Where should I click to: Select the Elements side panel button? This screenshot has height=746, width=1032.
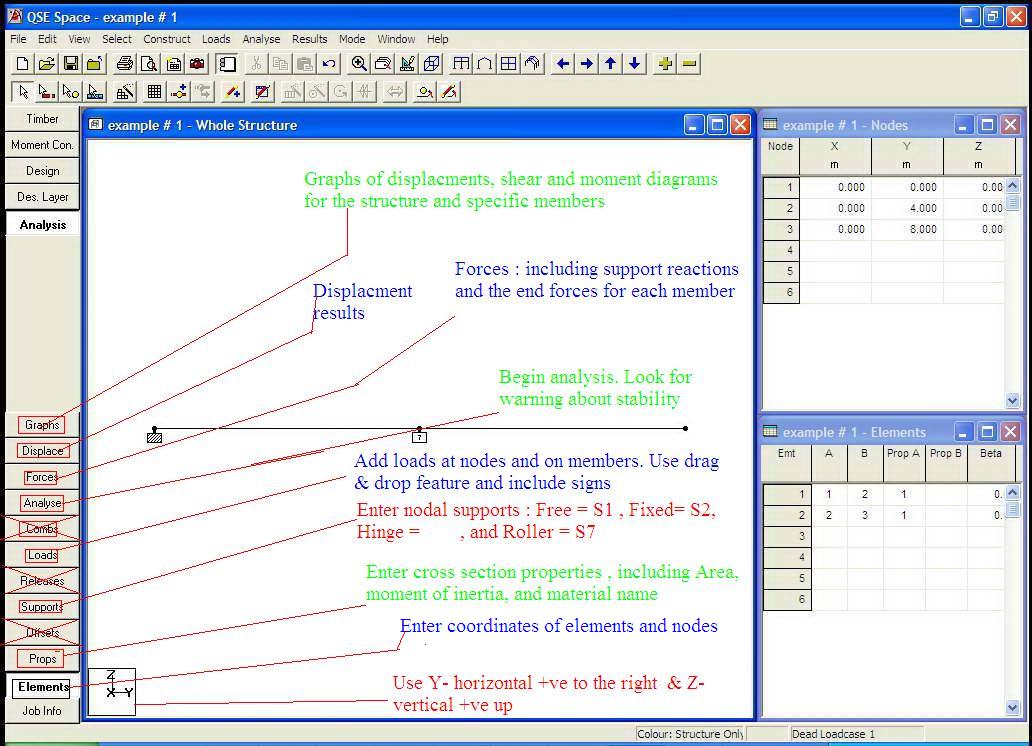tap(42, 687)
